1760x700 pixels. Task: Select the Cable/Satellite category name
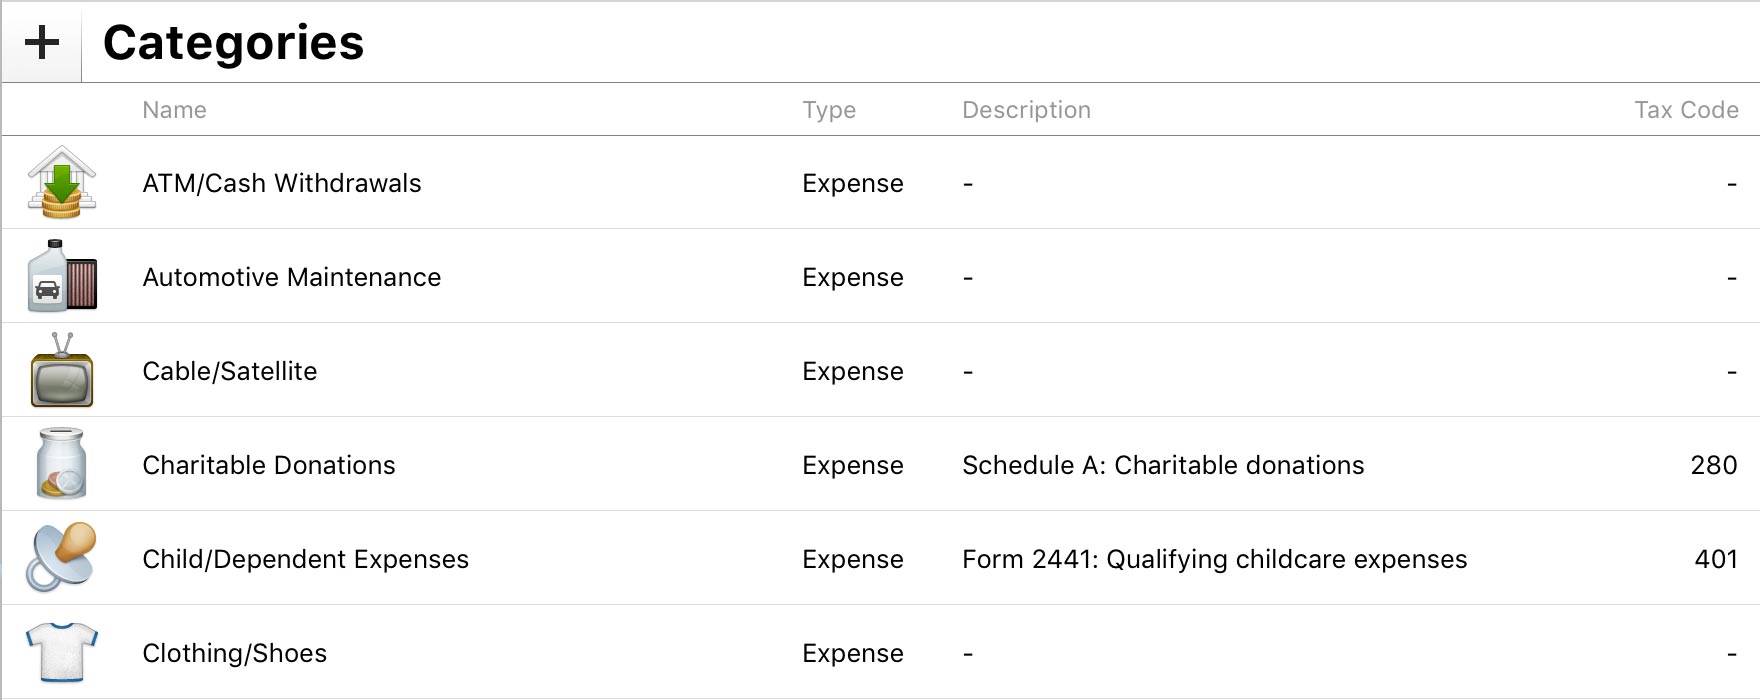click(230, 372)
